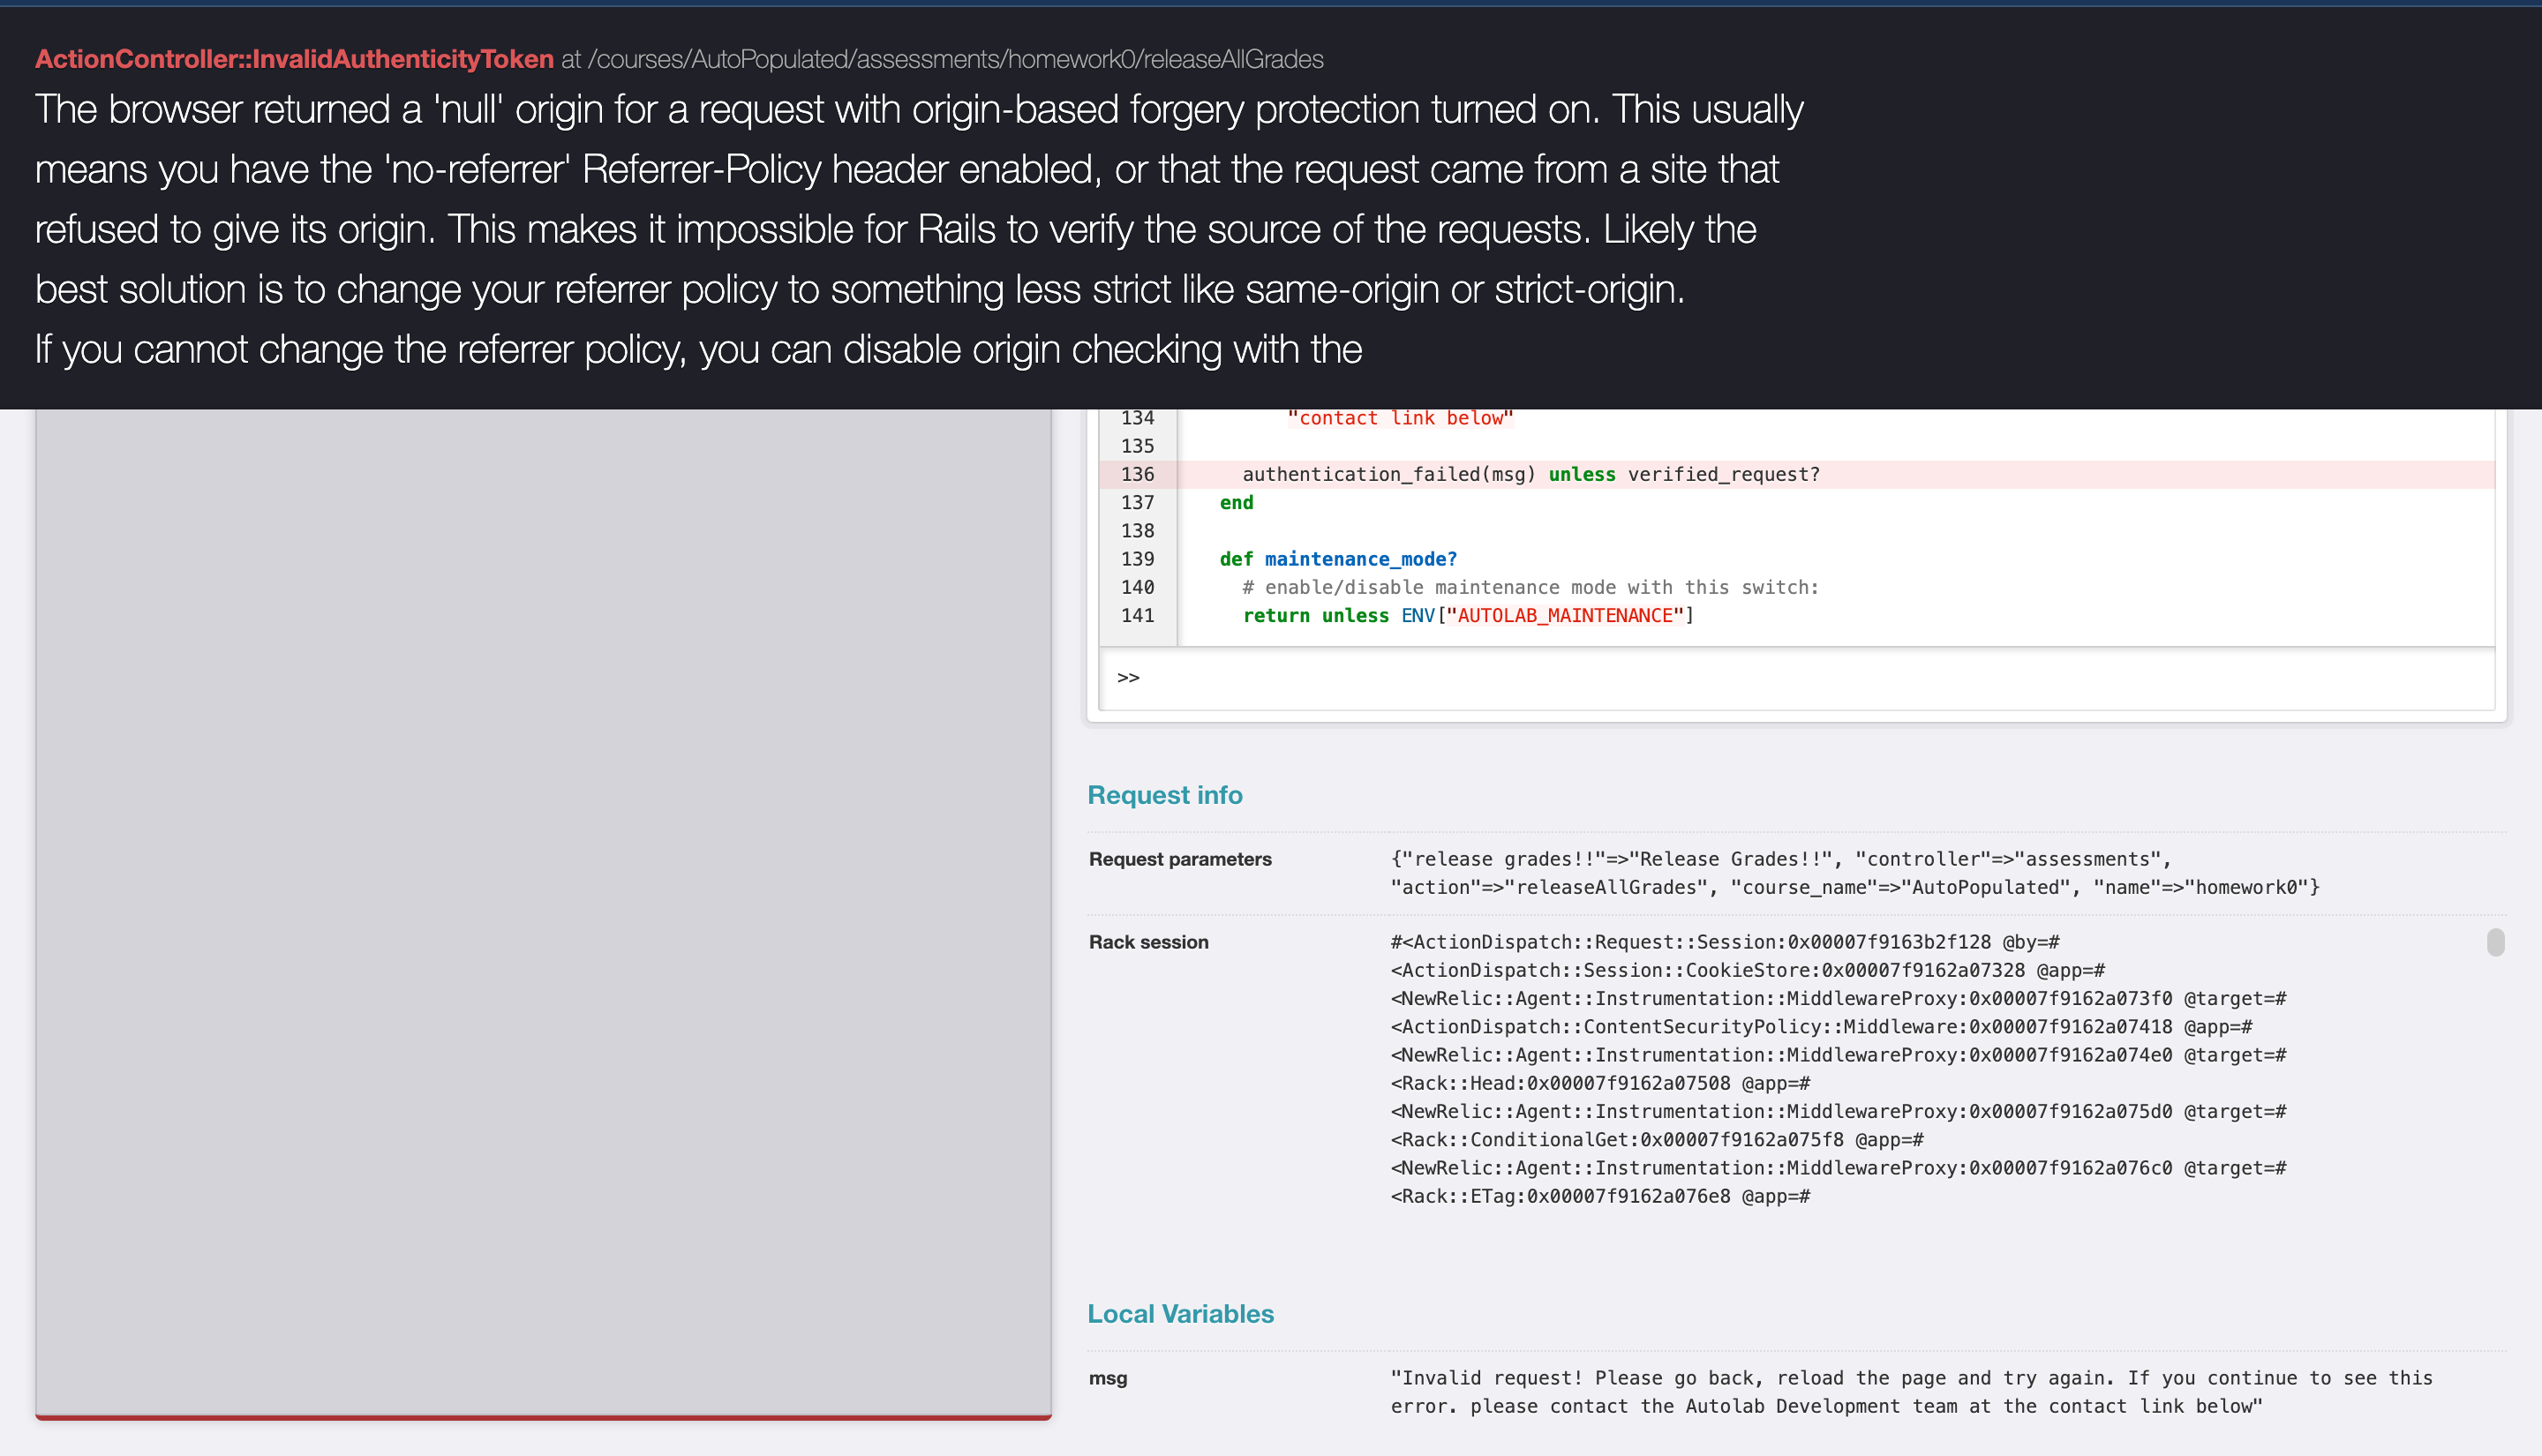Click the def maintenance_mode? method line
This screenshot has height=1456, width=2542.
(x=1337, y=559)
